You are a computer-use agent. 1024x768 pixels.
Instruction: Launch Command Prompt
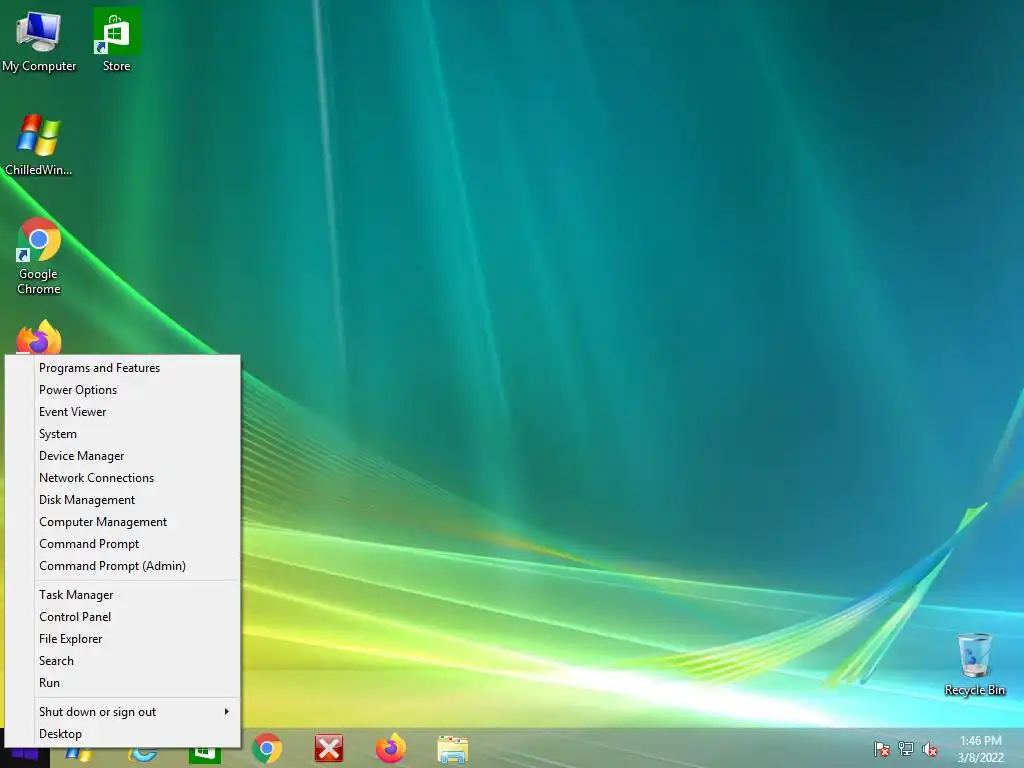(123, 544)
